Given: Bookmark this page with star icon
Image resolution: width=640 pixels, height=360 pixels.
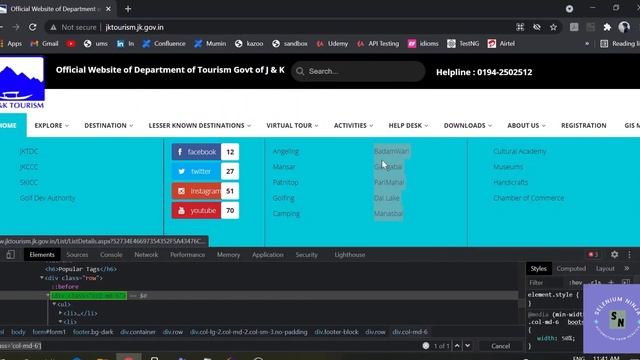Looking at the screenshot, I should click(553, 27).
